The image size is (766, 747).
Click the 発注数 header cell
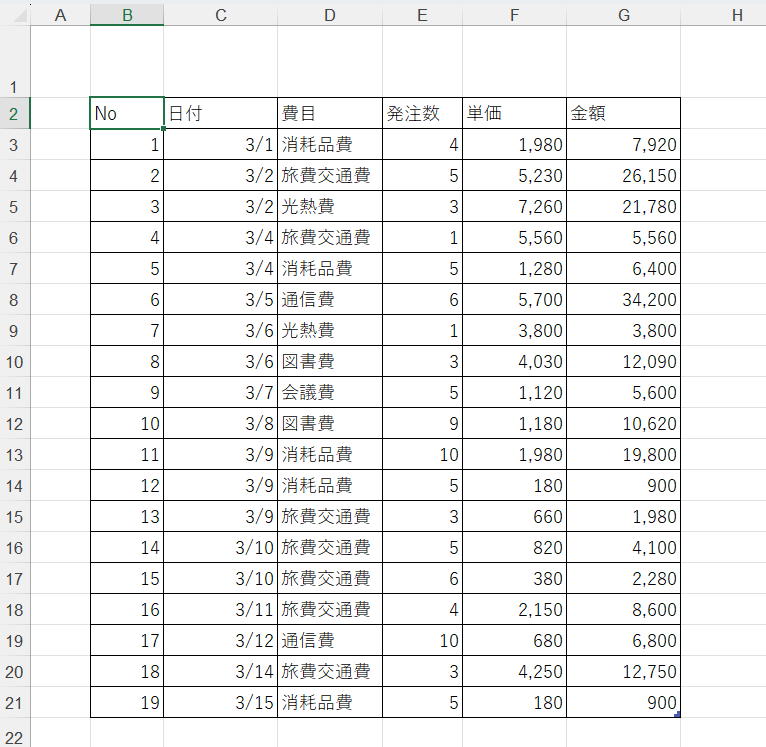(422, 113)
